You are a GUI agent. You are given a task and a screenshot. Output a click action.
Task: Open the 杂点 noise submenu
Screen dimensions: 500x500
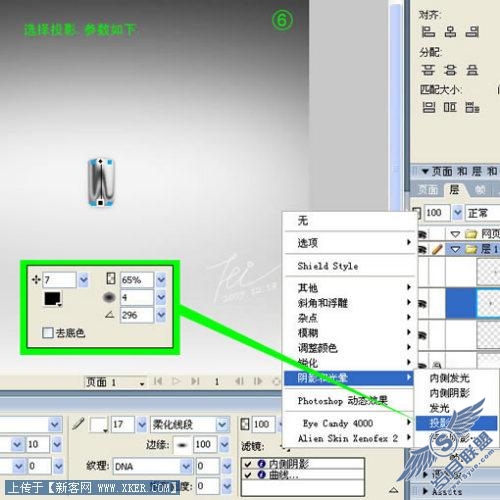pos(349,318)
